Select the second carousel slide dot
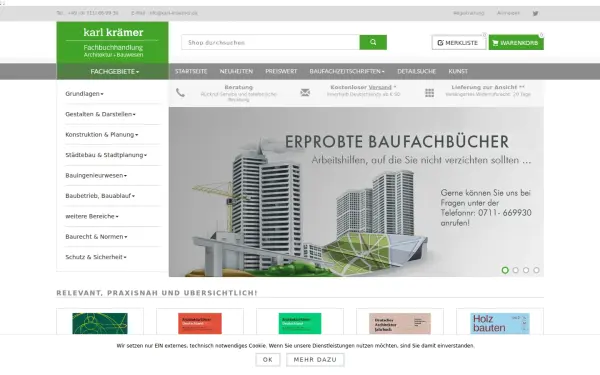This screenshot has height=375, width=600. [x=515, y=270]
